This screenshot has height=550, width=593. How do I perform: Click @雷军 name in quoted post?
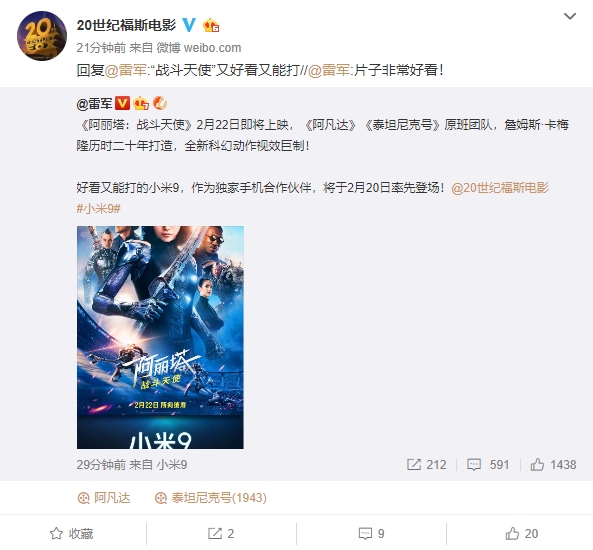(94, 103)
